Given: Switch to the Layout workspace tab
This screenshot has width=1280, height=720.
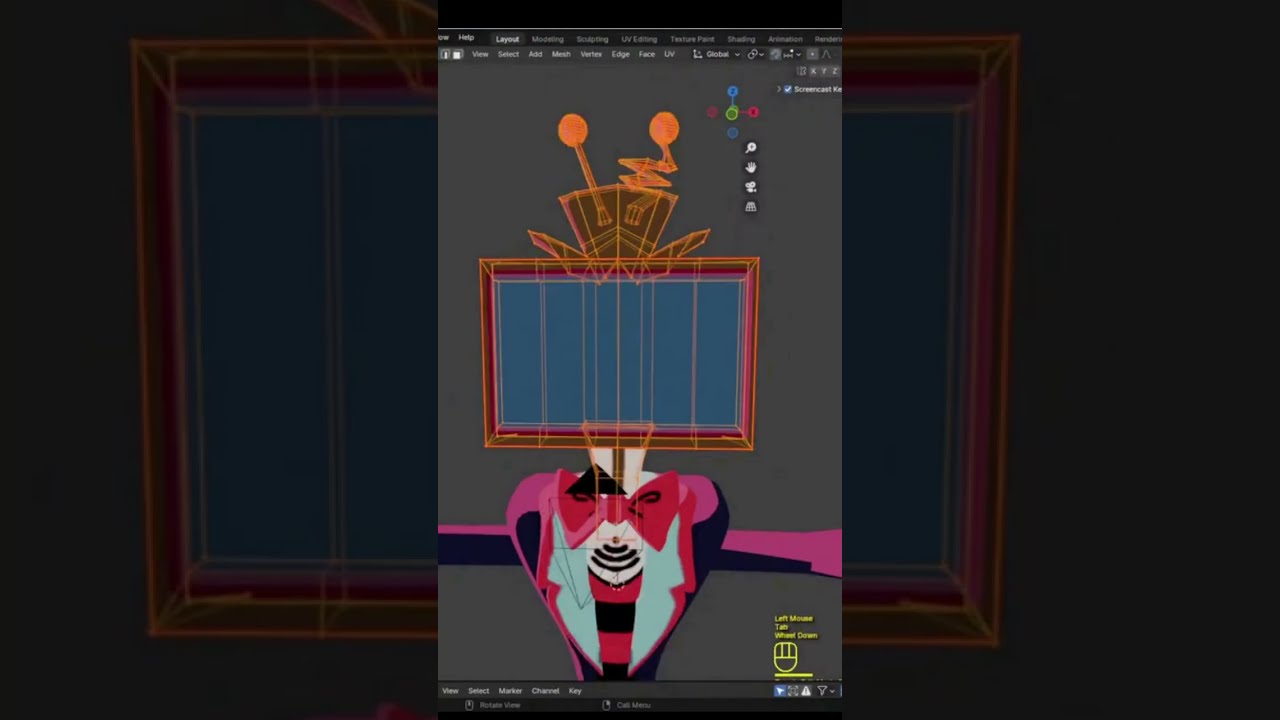Looking at the screenshot, I should [507, 39].
